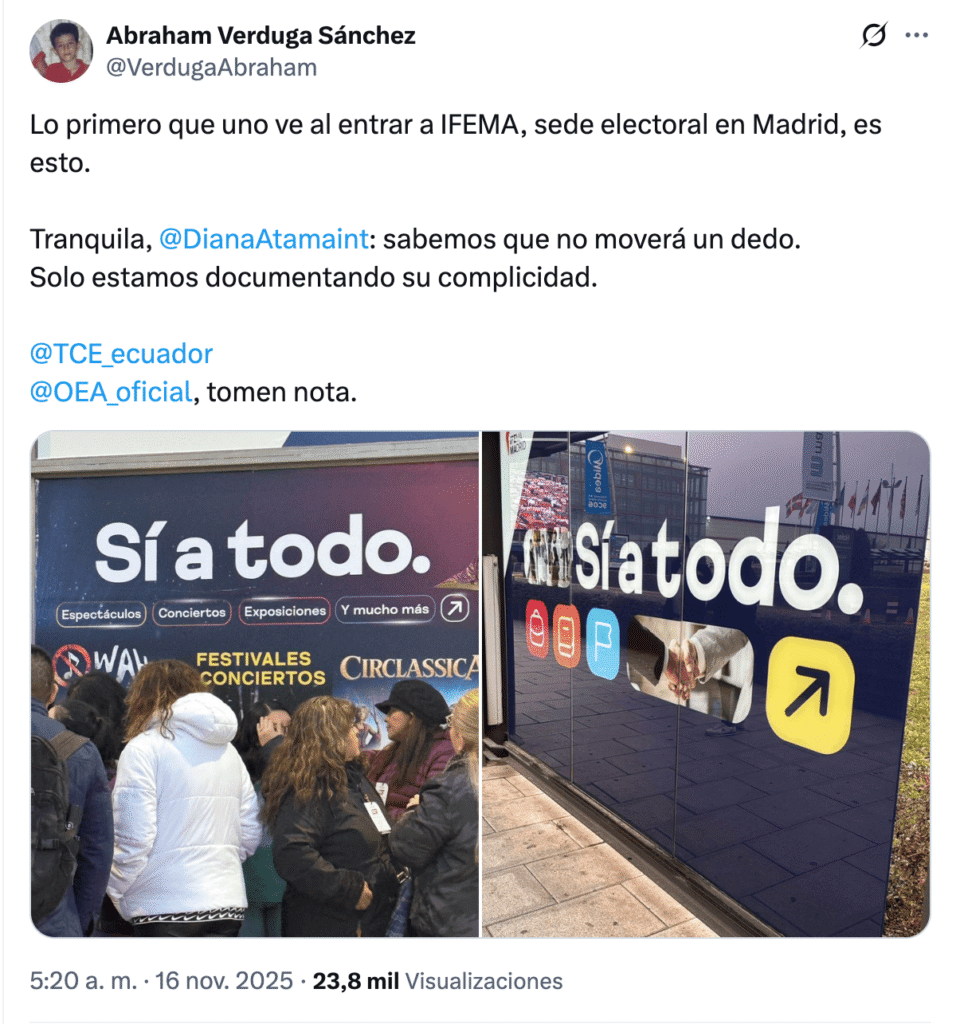The image size is (956, 1024).
Task: Click the 5:20 a. m. timestamp
Action: (84, 981)
